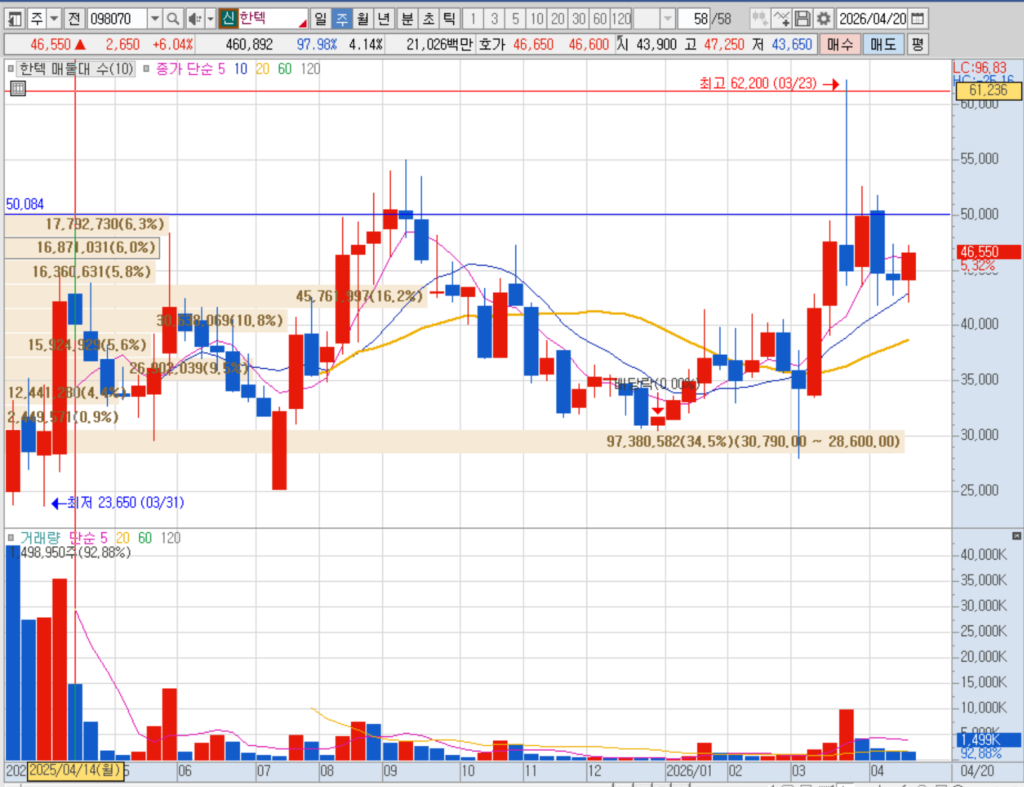Click the 50,084 horizontal line label
This screenshot has height=787, width=1024.
25,204
